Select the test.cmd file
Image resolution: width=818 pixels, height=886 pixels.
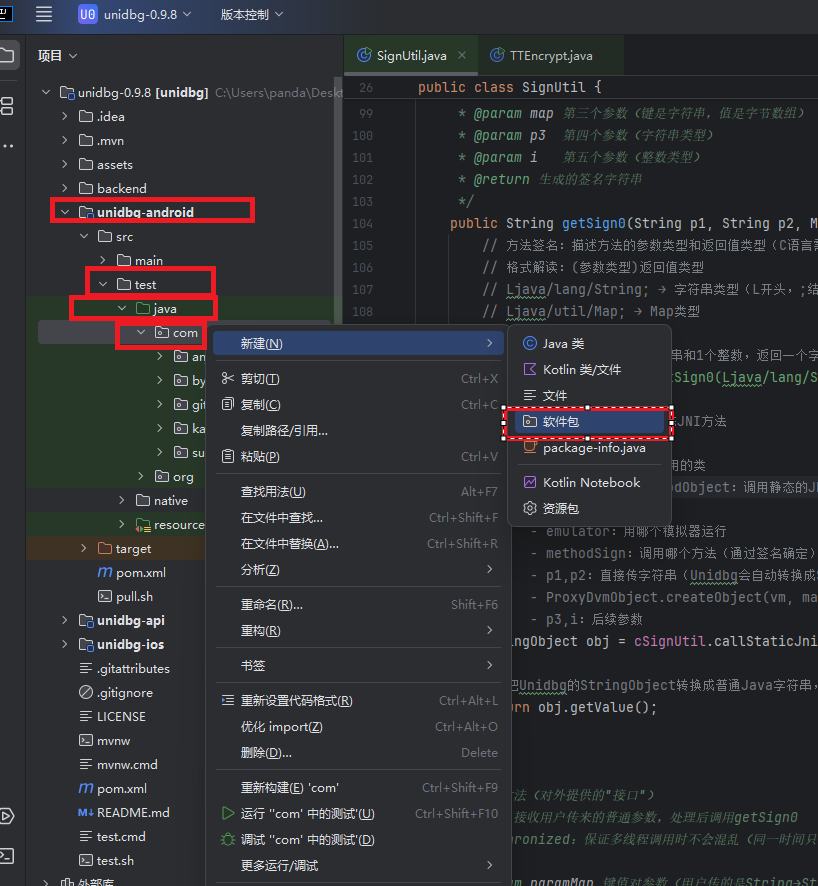(112, 836)
